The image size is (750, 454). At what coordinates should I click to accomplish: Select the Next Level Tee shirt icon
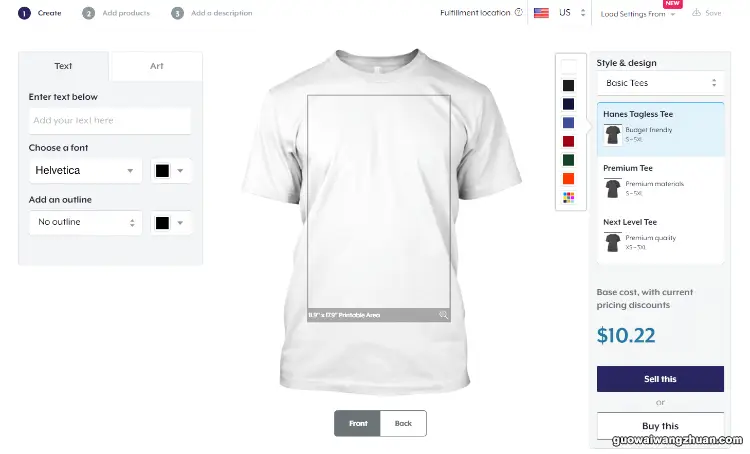[x=613, y=243]
